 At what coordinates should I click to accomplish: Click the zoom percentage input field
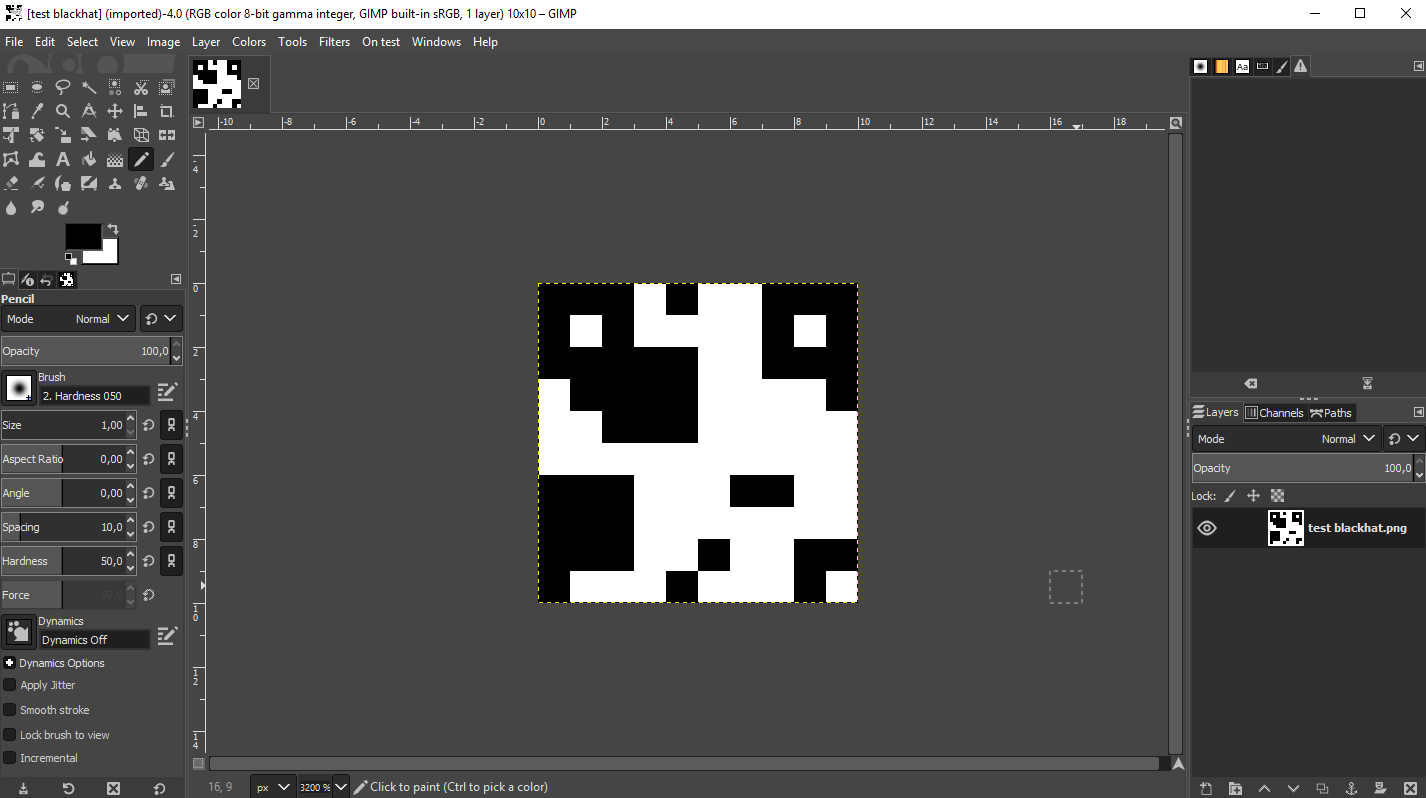pos(315,787)
